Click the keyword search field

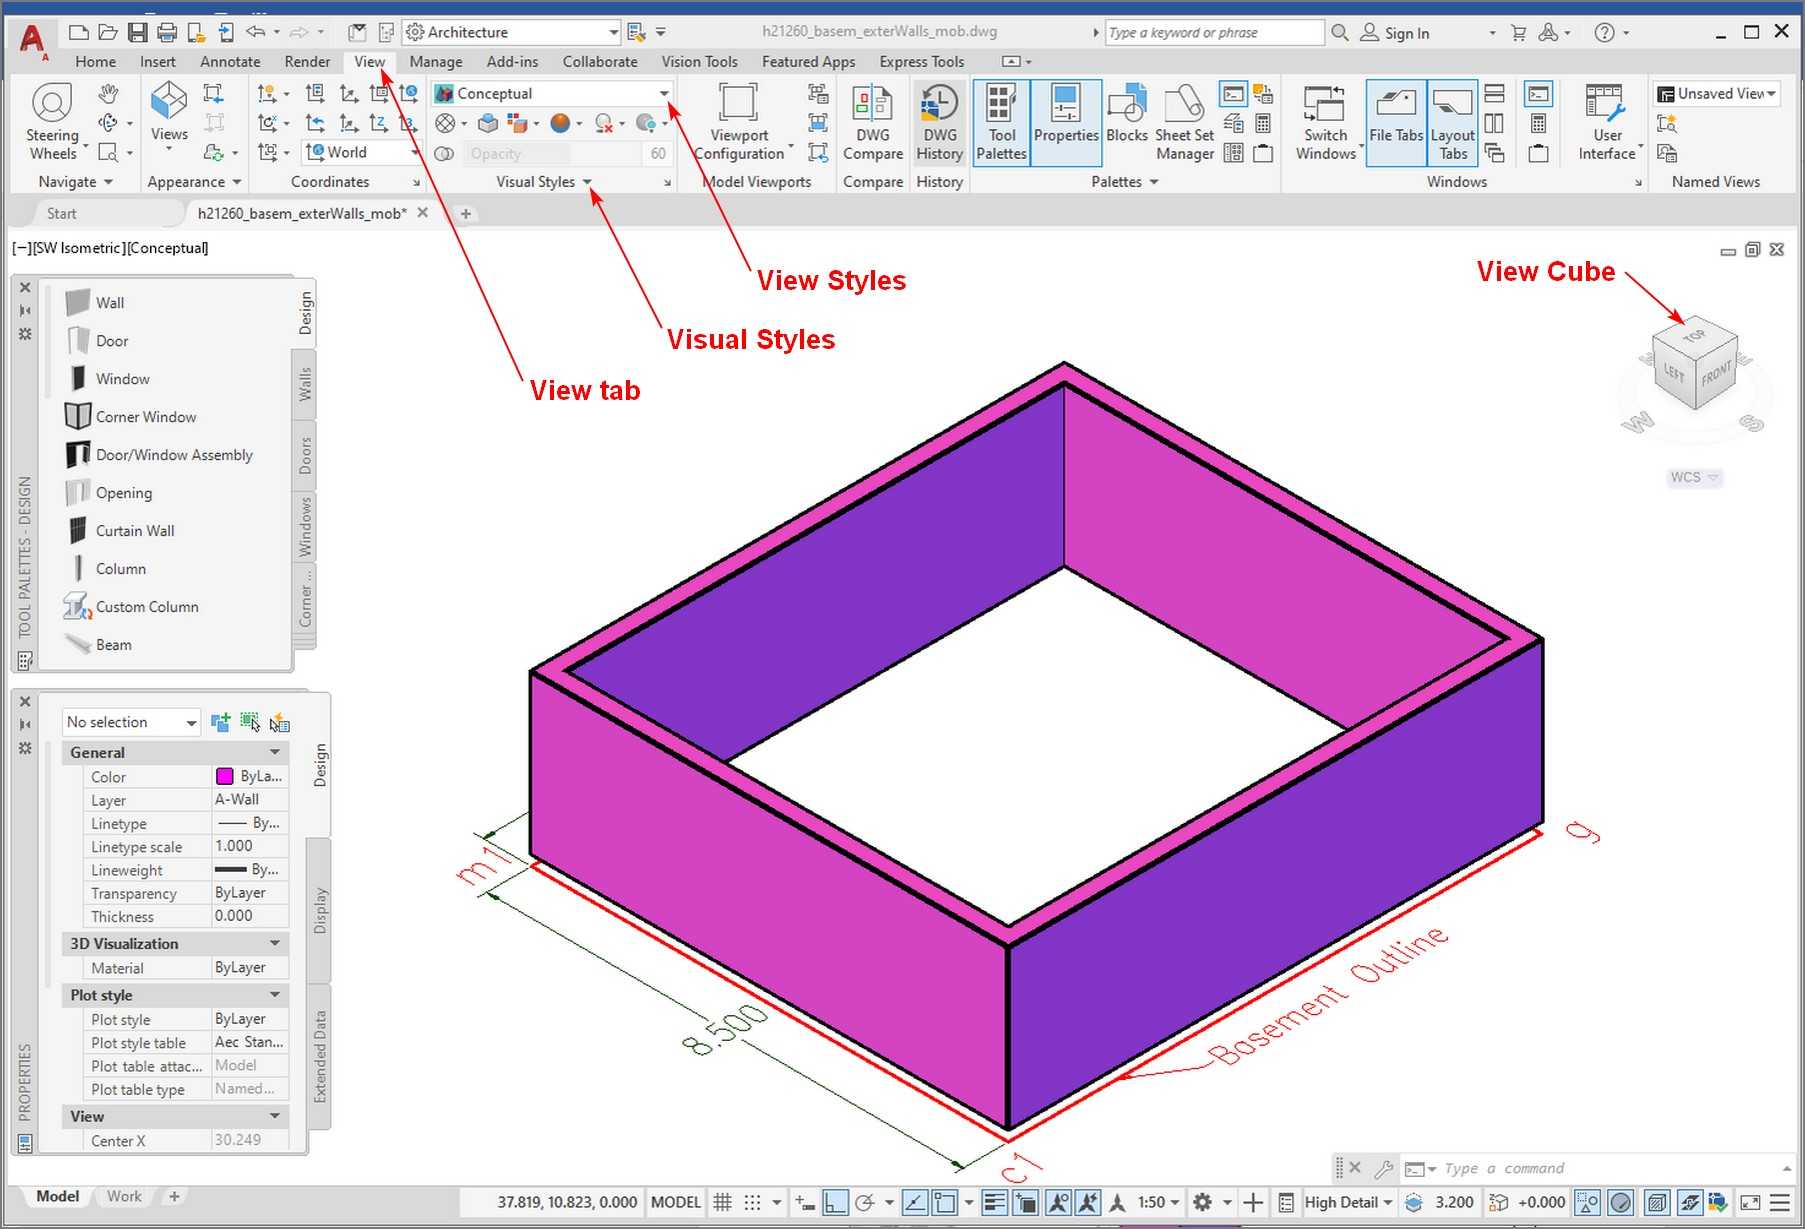(x=1214, y=32)
